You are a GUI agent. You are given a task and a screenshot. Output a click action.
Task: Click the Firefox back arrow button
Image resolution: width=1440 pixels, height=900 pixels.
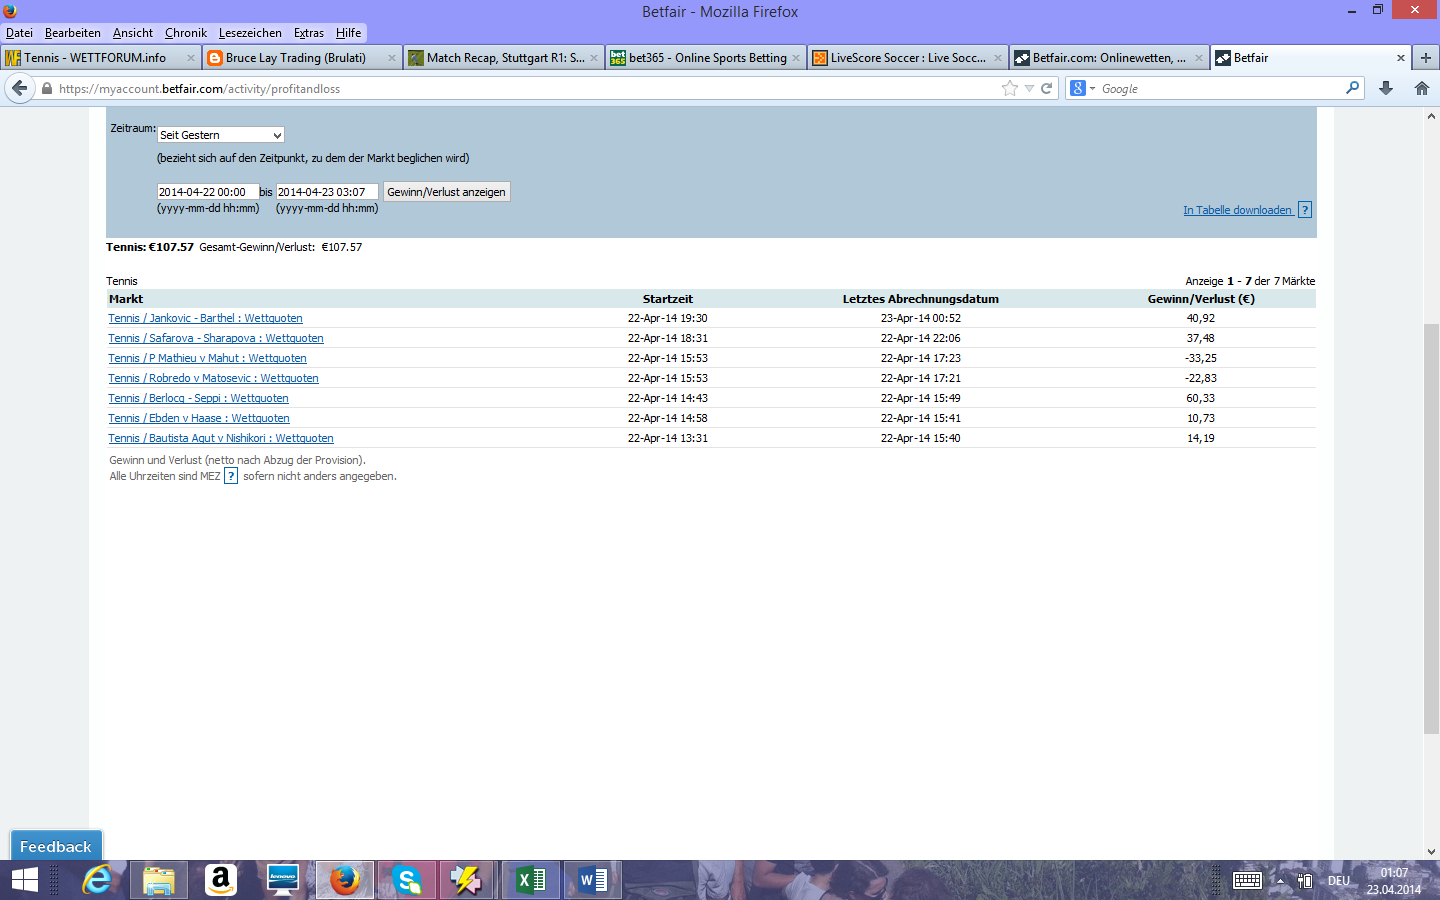(x=19, y=88)
